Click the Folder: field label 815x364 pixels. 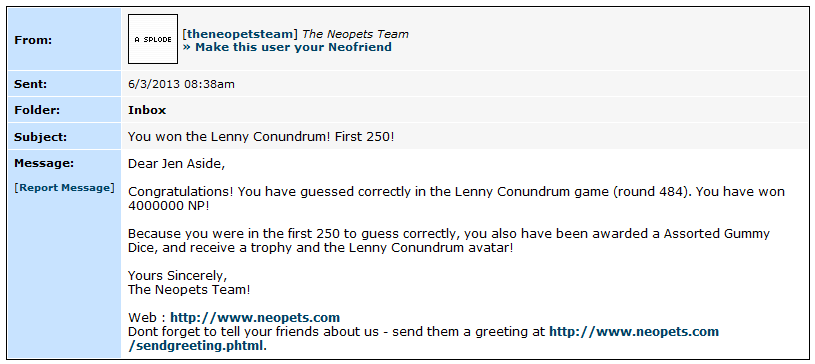37,110
